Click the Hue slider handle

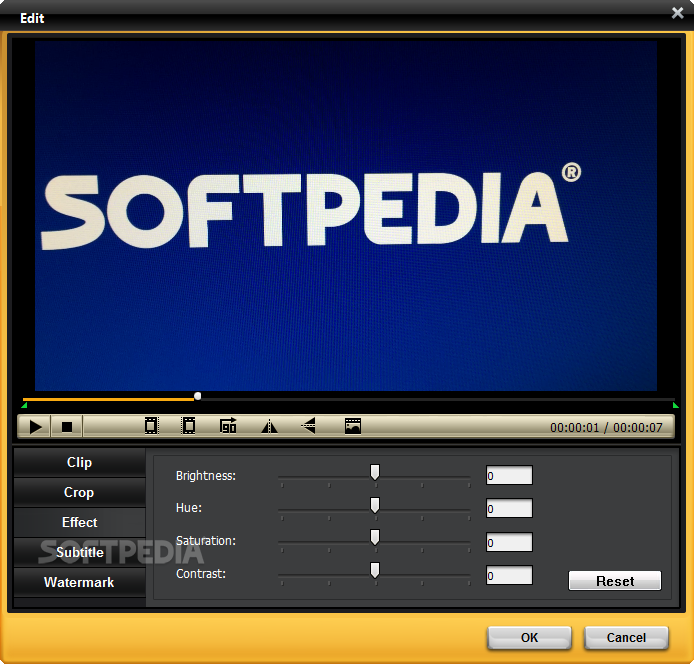point(375,505)
